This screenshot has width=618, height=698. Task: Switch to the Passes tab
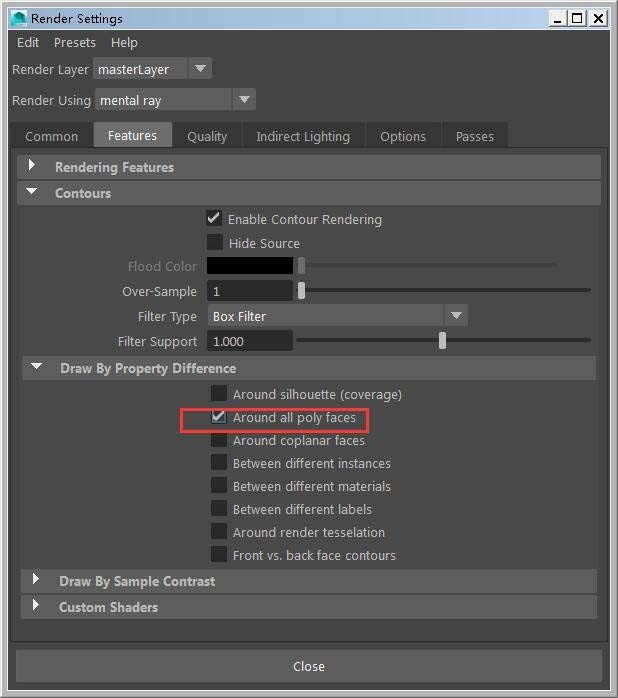pyautogui.click(x=475, y=136)
